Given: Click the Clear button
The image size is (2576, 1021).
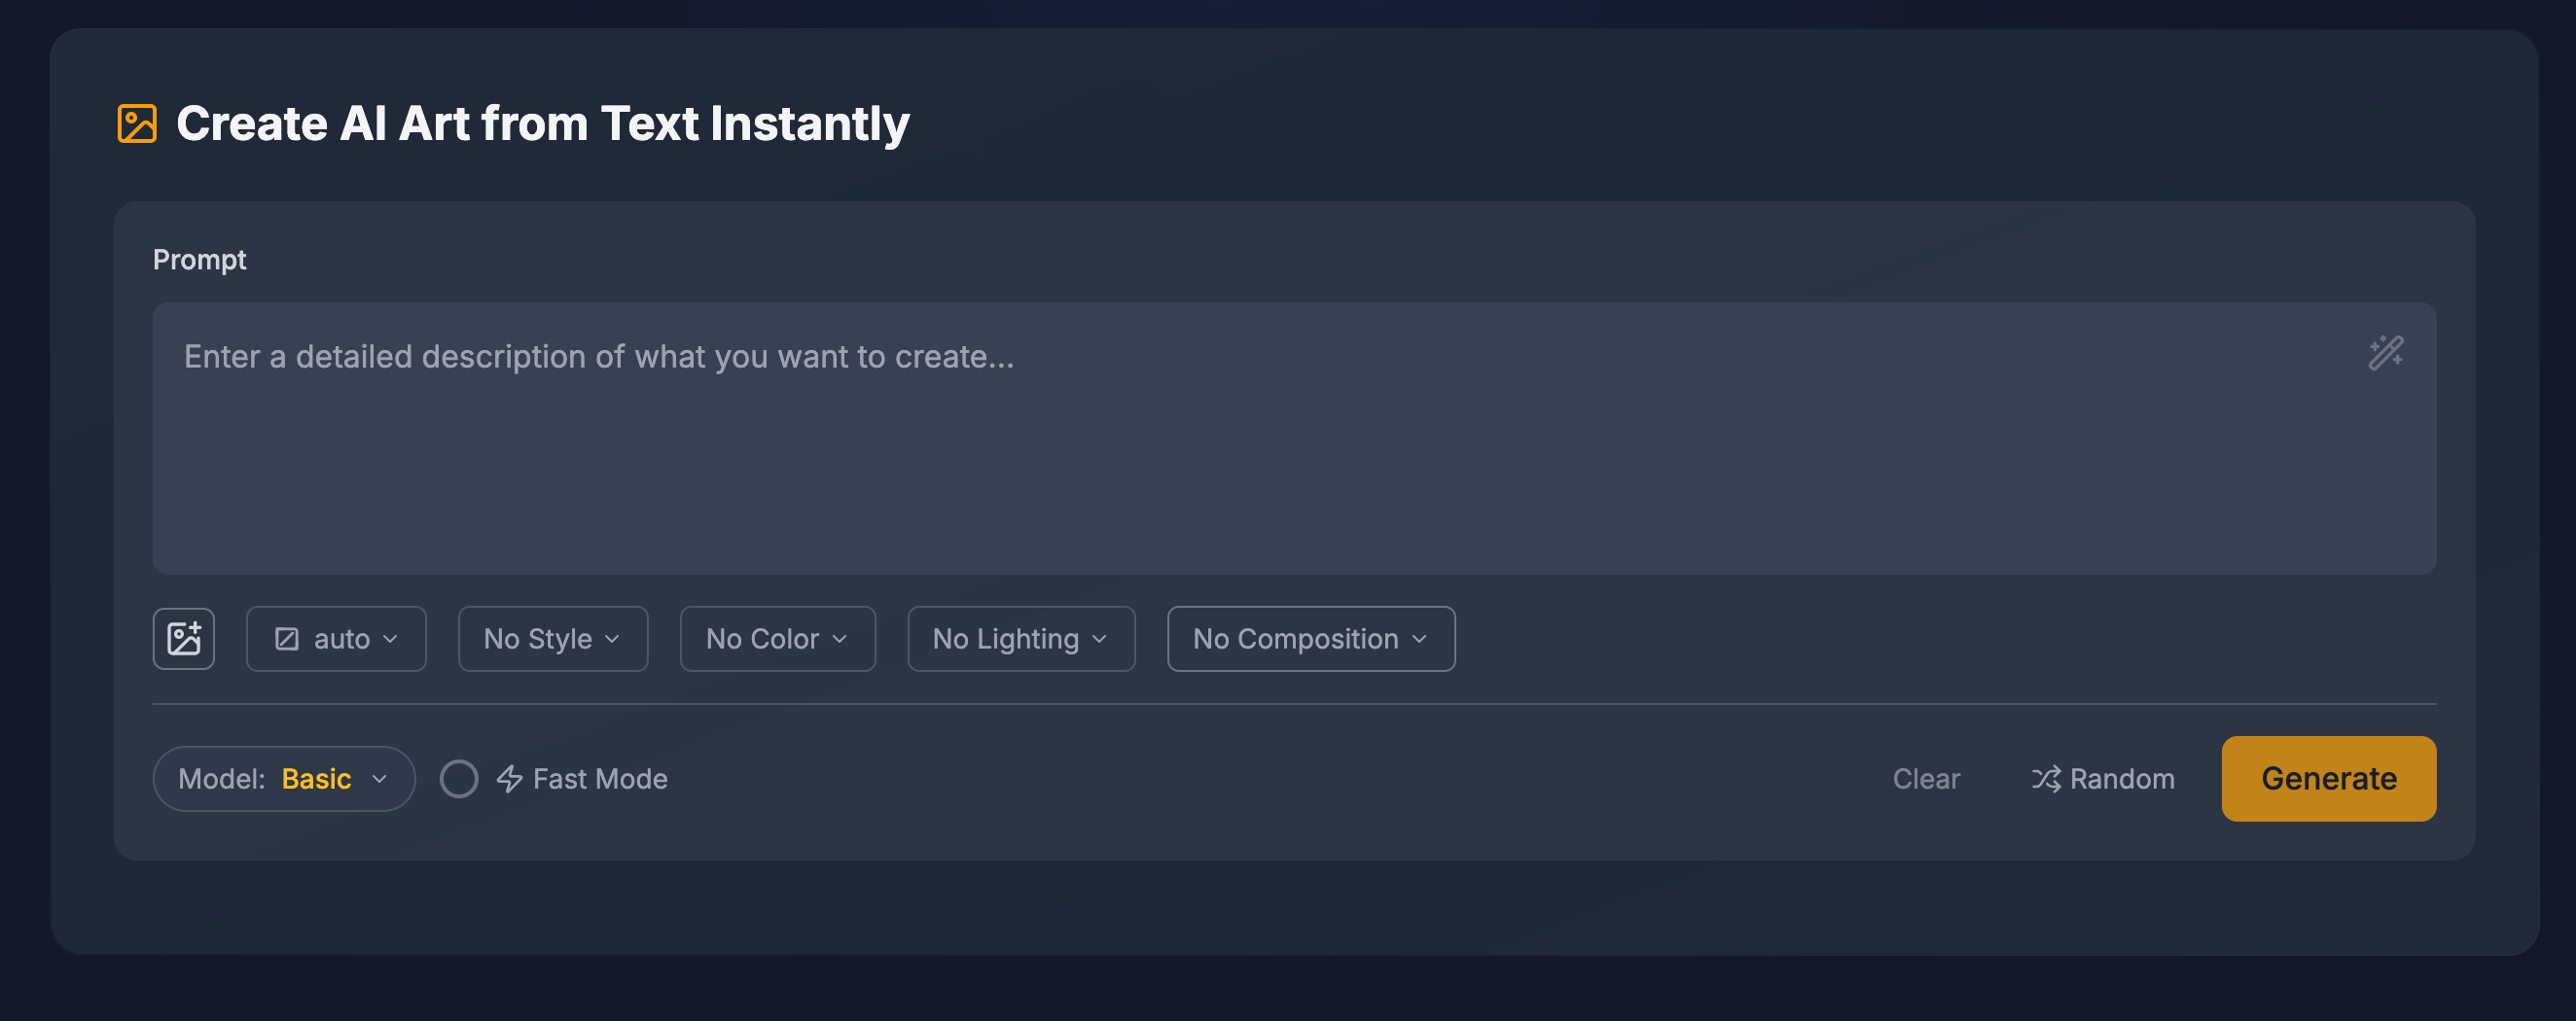Looking at the screenshot, I should pos(1926,779).
